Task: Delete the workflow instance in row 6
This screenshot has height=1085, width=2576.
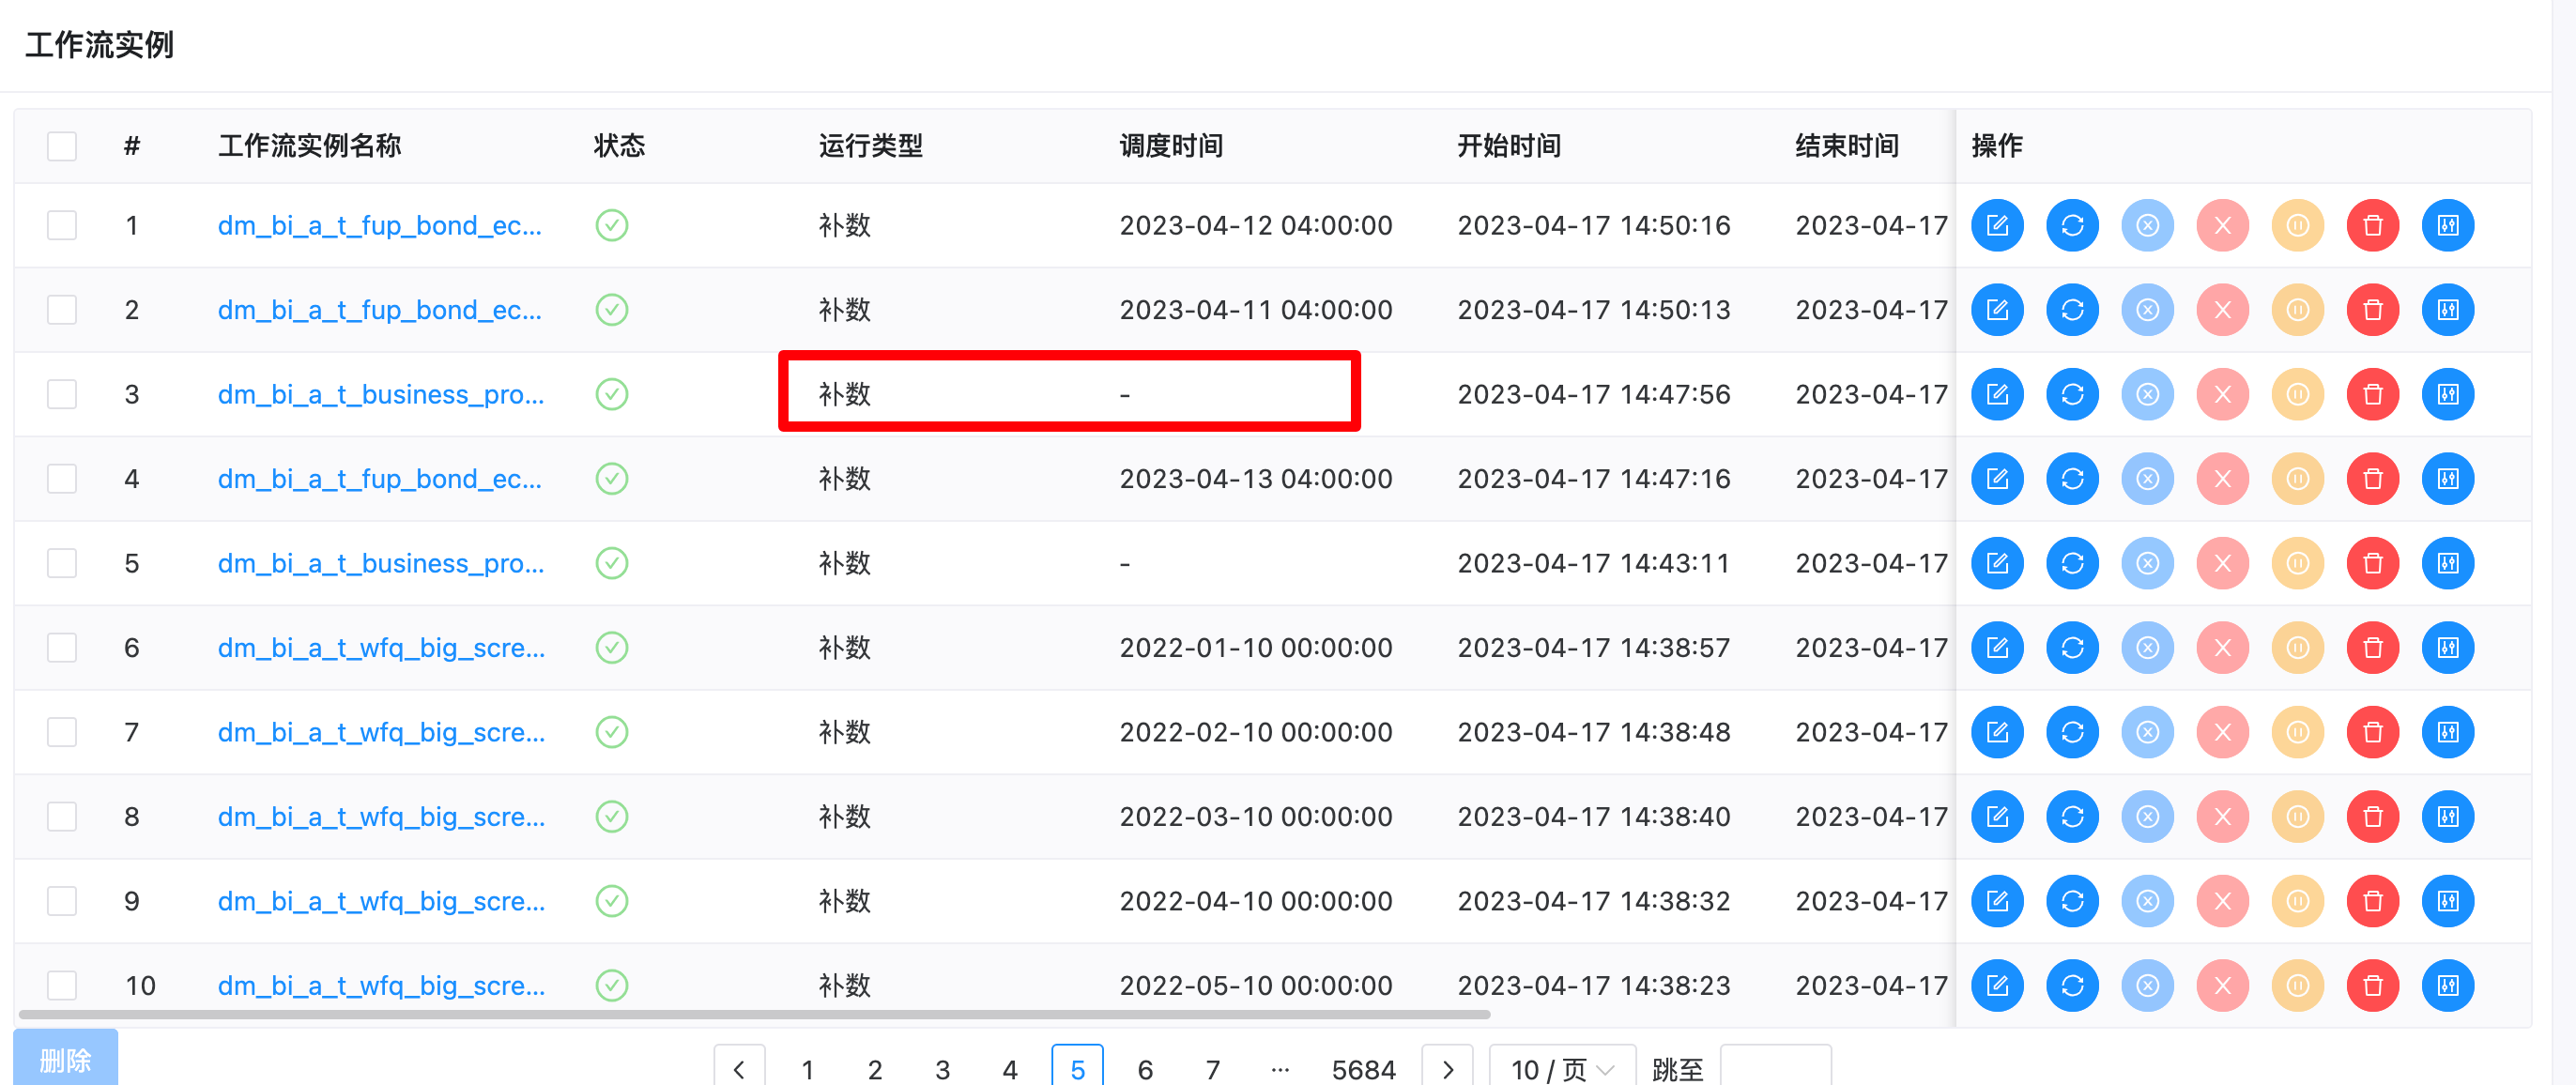Action: 2372,647
